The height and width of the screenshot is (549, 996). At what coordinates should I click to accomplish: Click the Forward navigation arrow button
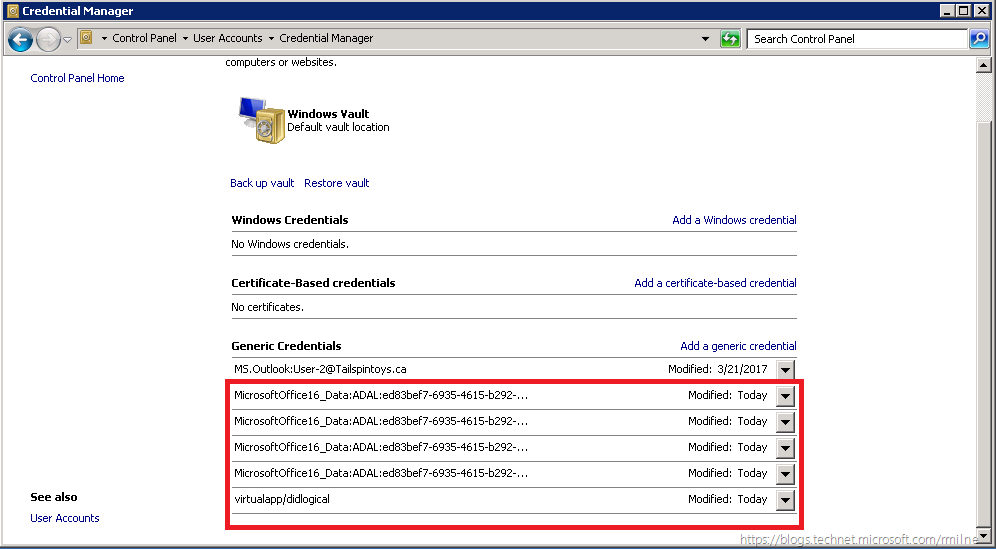[x=48, y=39]
